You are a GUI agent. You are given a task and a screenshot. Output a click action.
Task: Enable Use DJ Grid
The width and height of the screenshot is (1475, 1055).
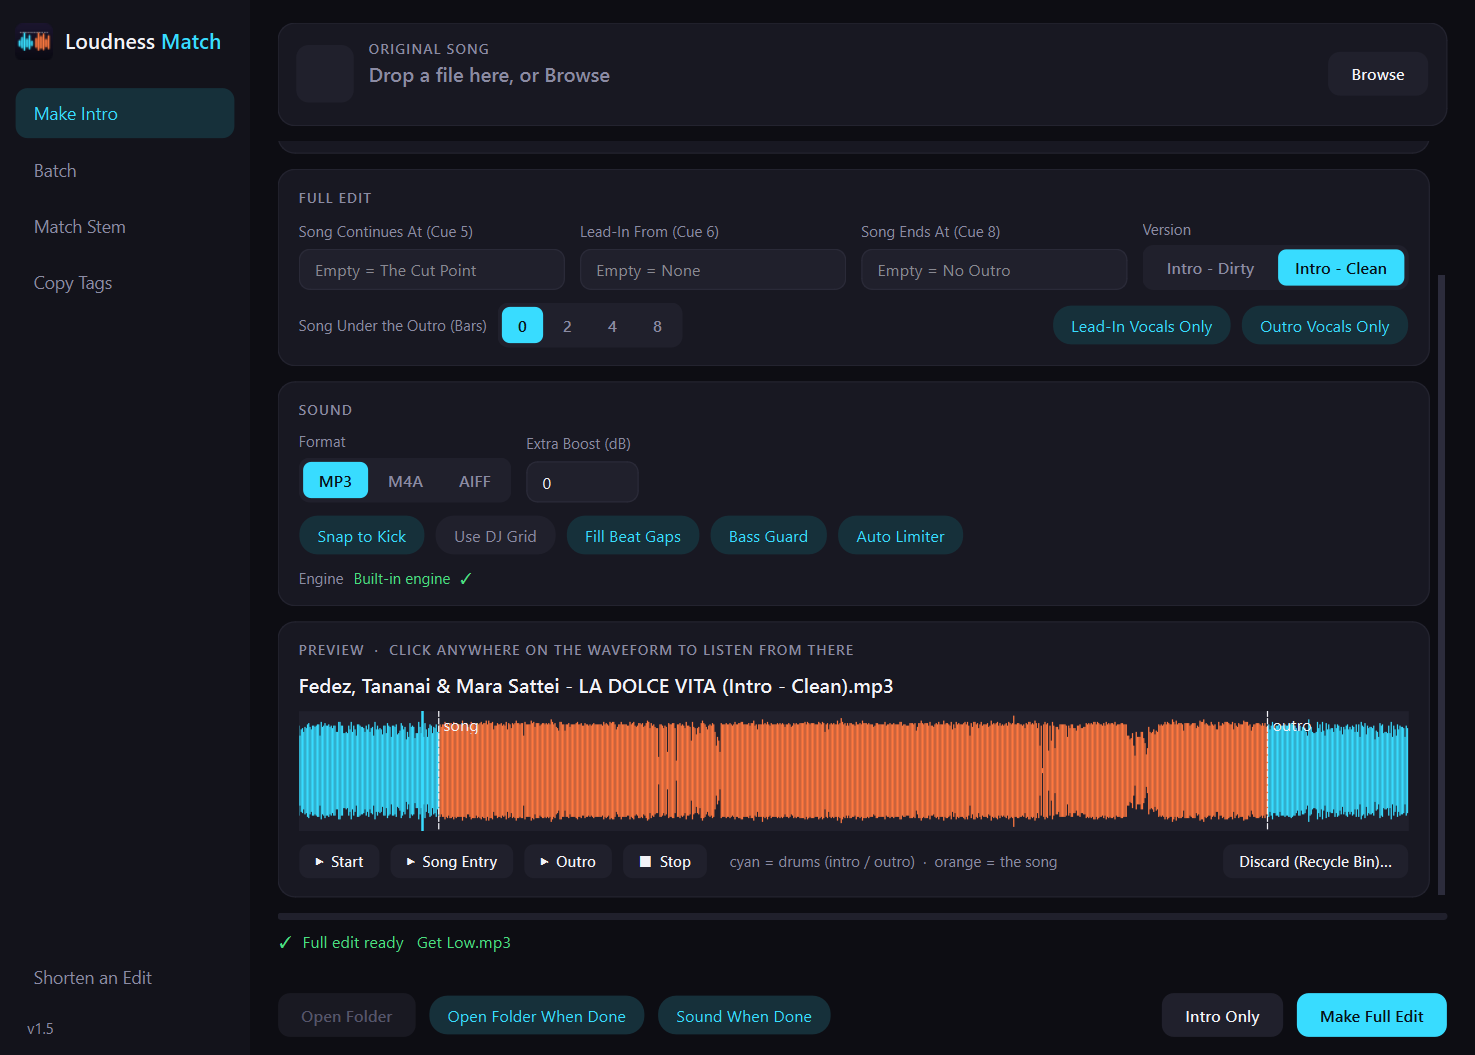pyautogui.click(x=495, y=536)
